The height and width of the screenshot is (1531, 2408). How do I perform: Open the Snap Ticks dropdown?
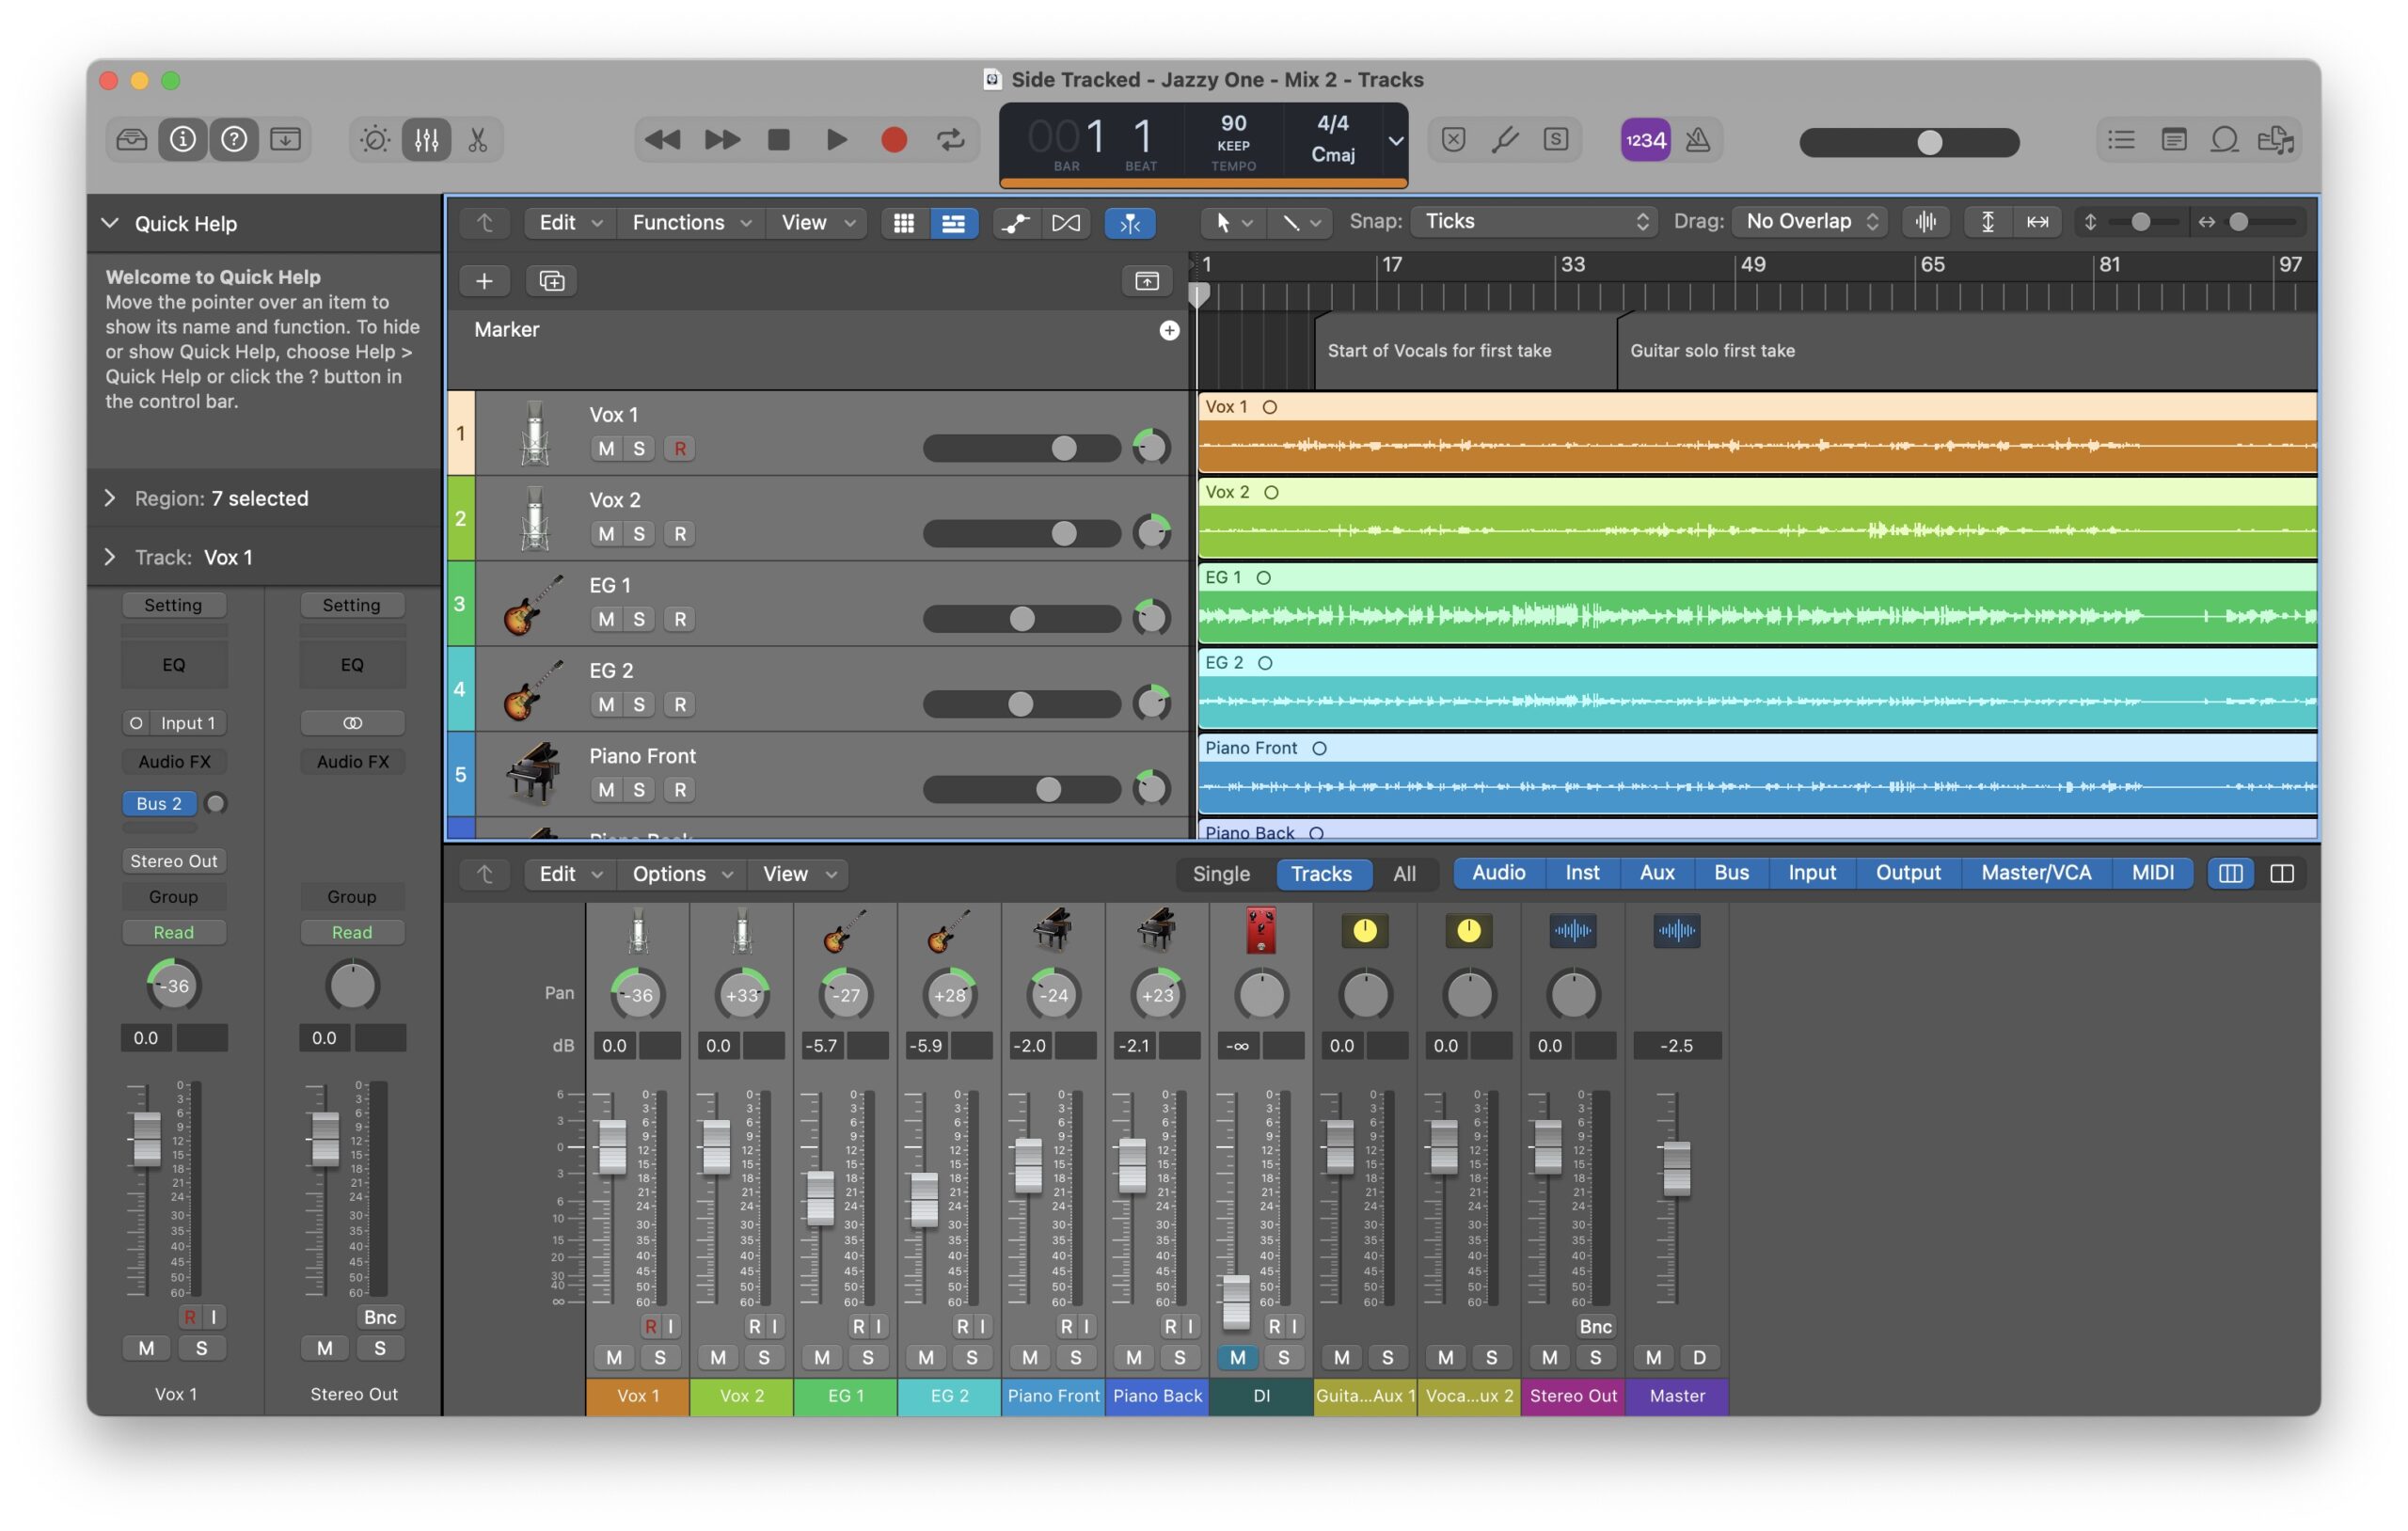coord(1534,222)
